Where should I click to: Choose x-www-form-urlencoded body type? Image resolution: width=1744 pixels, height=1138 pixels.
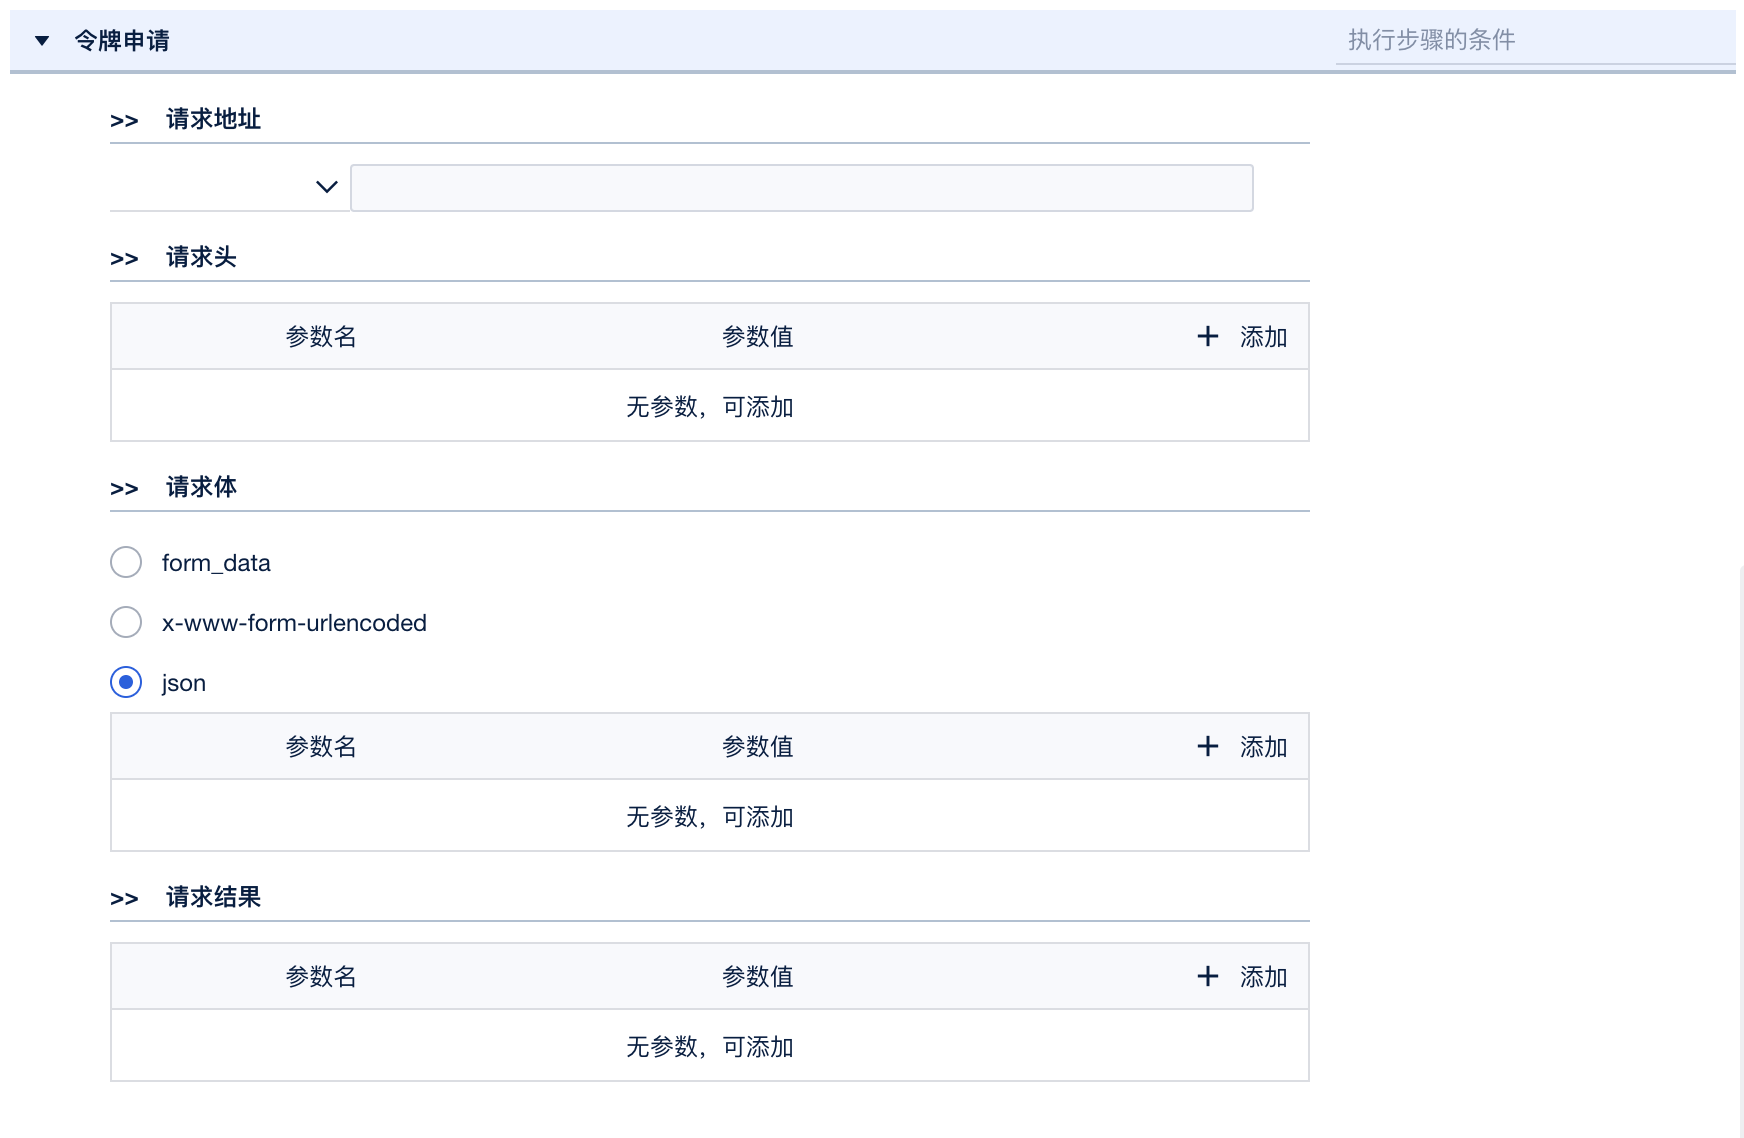tap(126, 623)
